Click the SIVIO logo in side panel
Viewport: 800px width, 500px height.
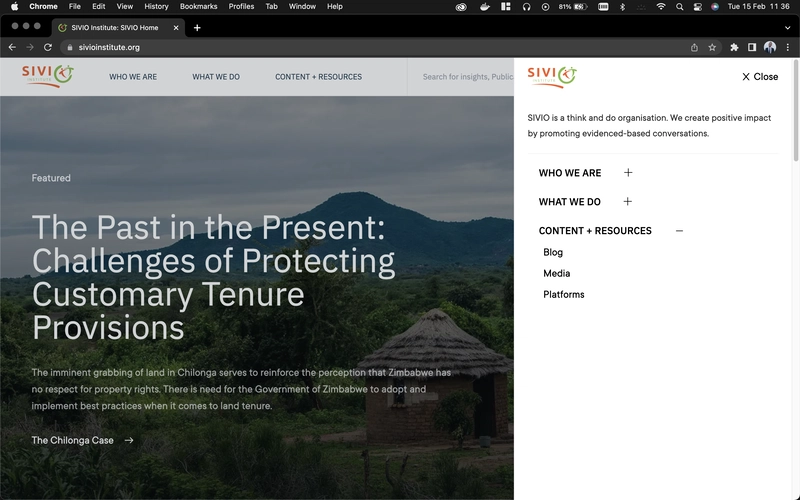[552, 75]
